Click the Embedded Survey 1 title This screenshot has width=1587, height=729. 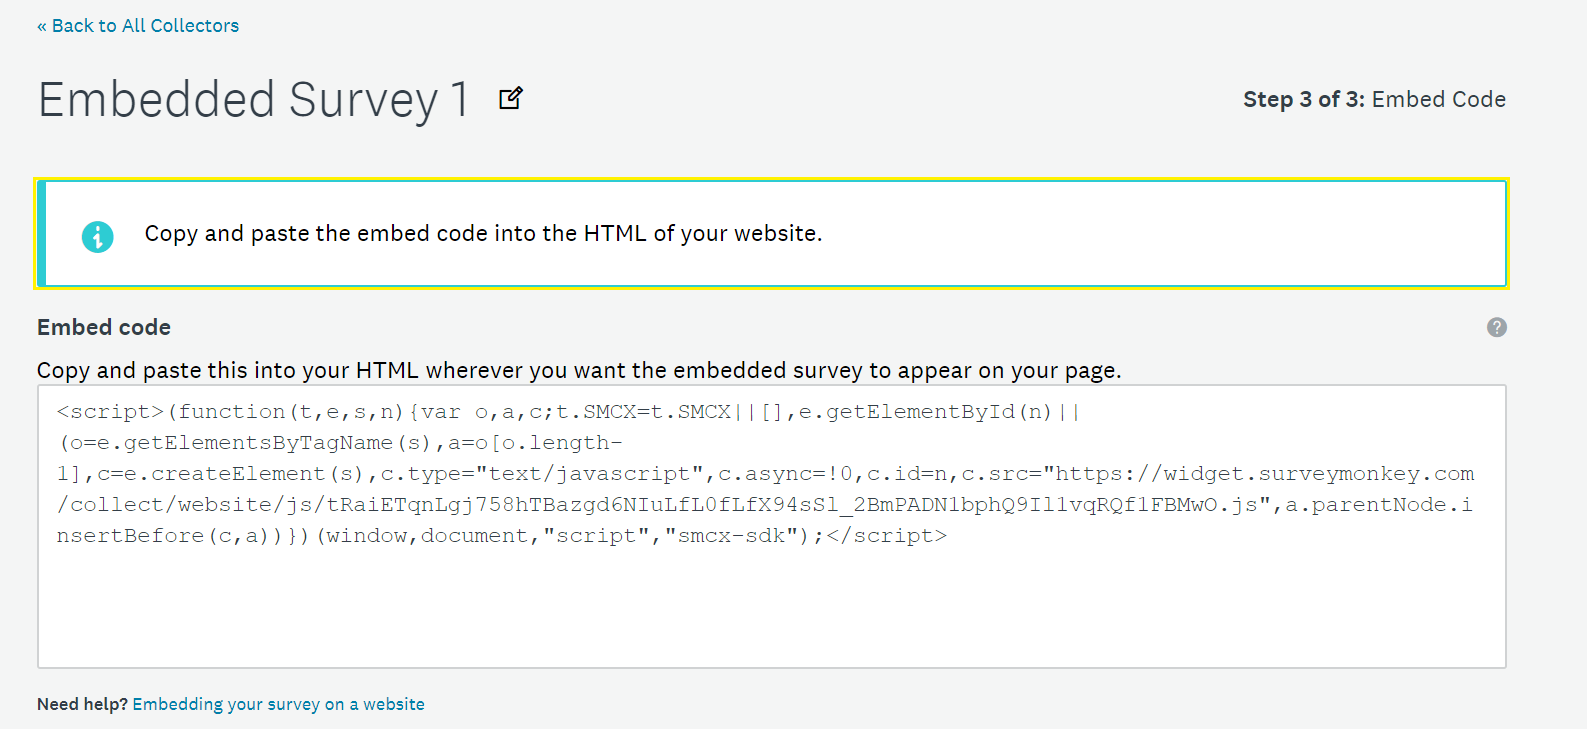coord(253,99)
